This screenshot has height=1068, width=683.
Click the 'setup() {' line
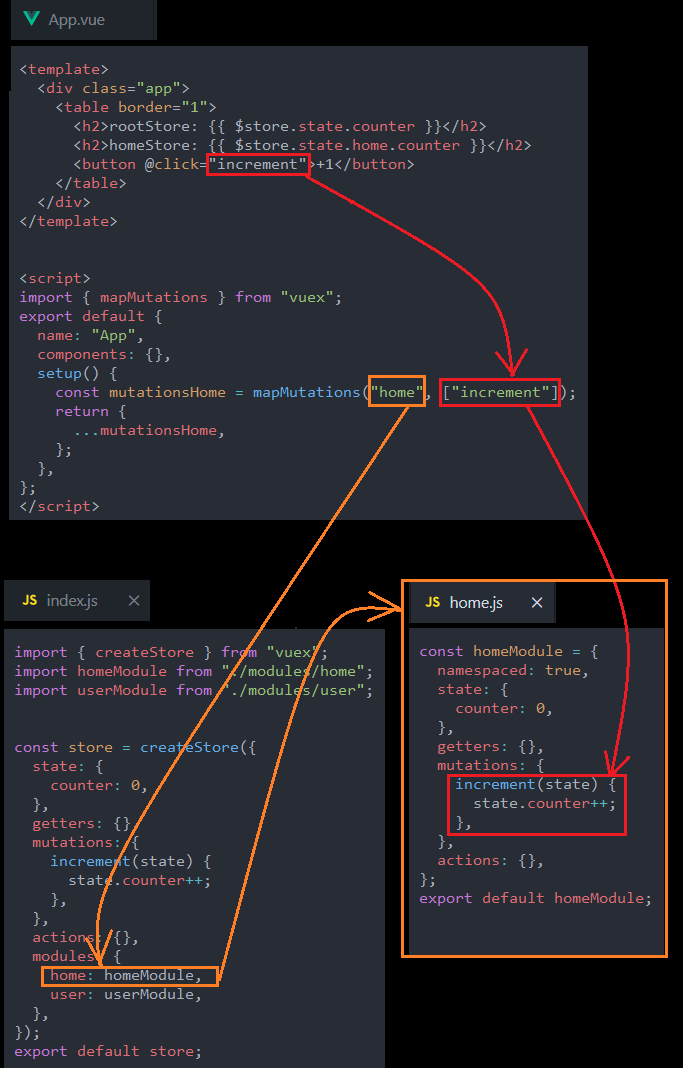coord(77,373)
